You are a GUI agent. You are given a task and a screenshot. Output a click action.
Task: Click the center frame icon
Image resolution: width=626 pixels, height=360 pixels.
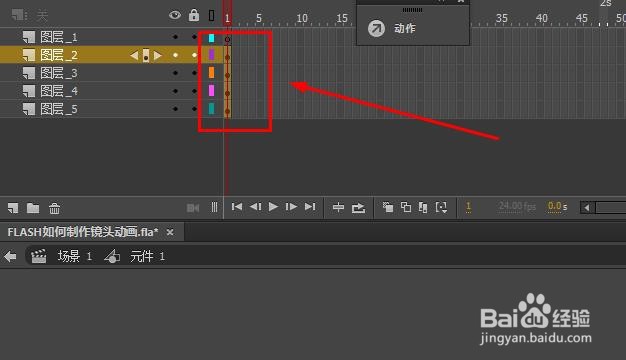[338, 207]
